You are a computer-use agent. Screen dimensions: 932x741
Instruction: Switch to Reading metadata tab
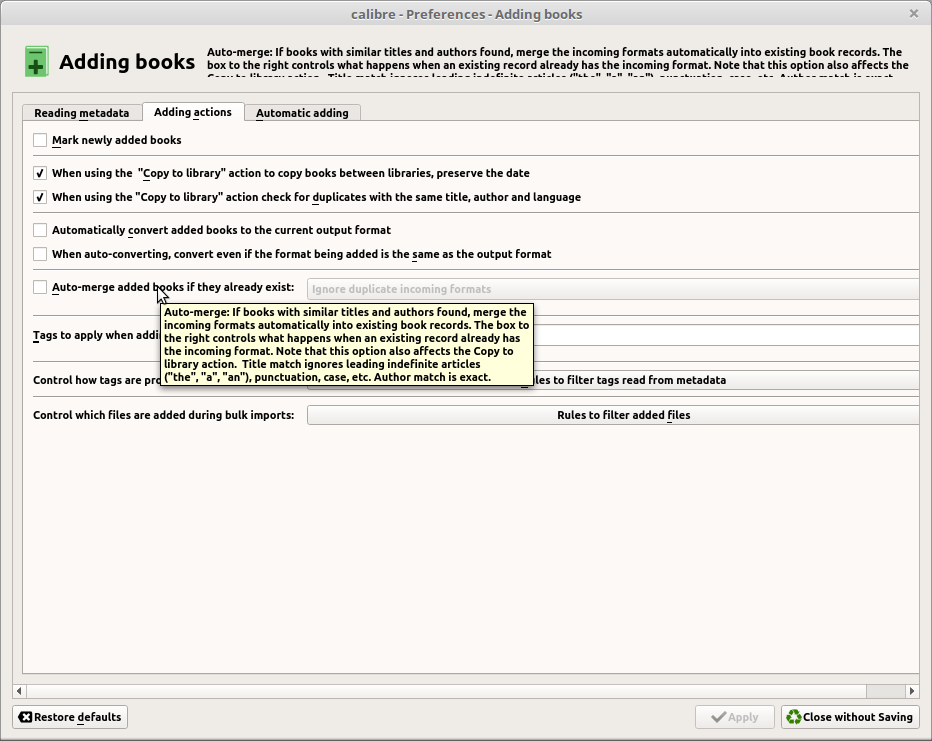82,113
